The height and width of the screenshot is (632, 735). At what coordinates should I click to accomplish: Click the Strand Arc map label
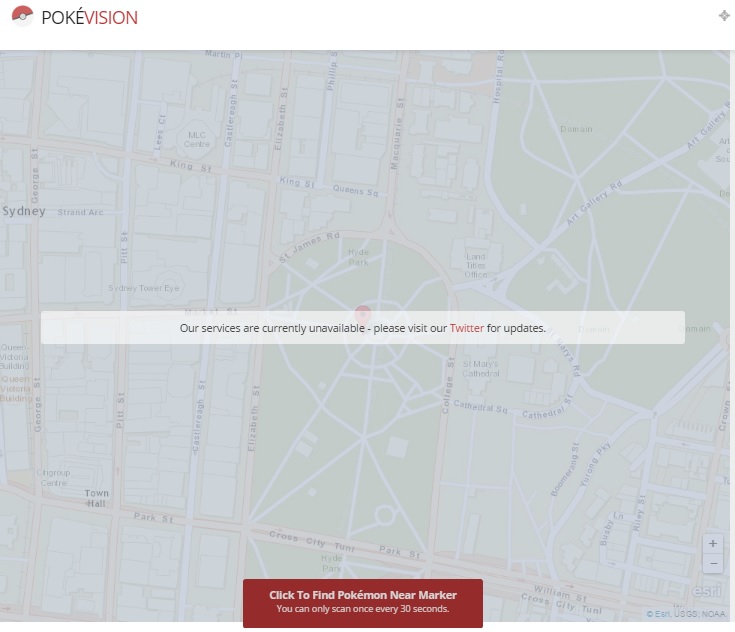[x=80, y=212]
